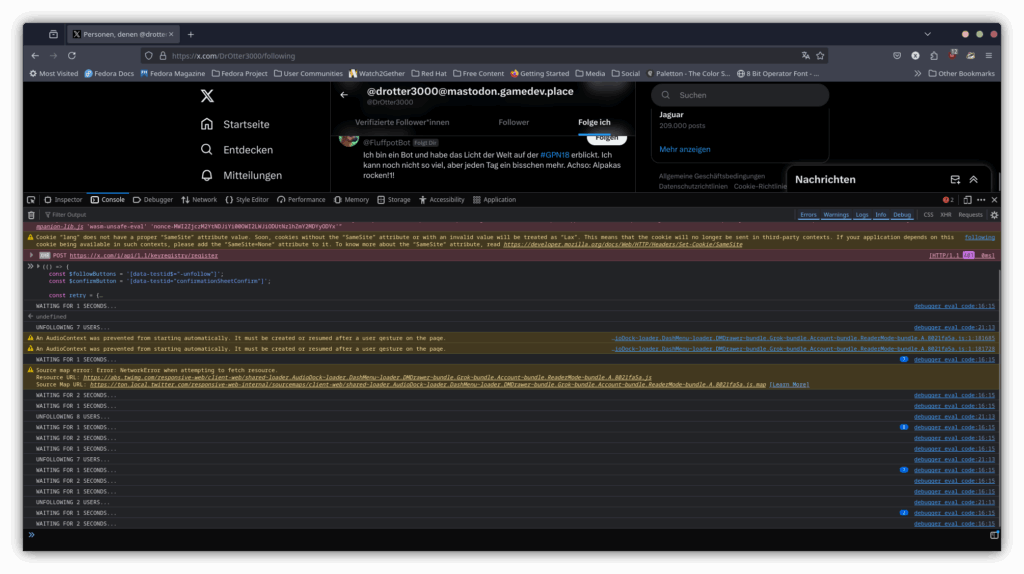The width and height of the screenshot is (1024, 574).
Task: Open the @FluffpotBot profile
Action: pos(387,142)
